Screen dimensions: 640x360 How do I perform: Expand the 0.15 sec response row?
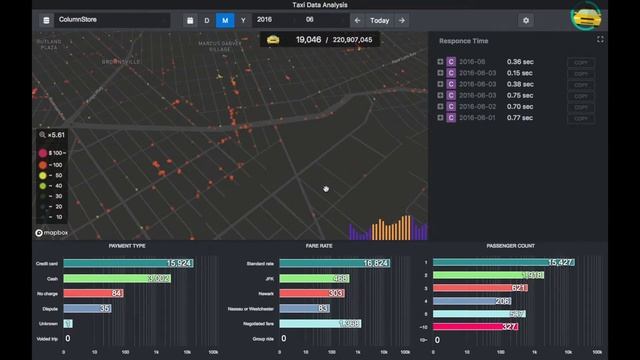pyautogui.click(x=440, y=73)
